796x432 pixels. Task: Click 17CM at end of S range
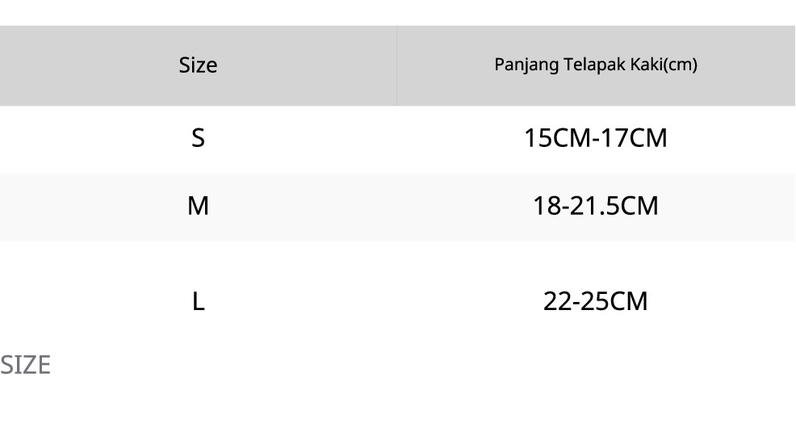click(634, 138)
